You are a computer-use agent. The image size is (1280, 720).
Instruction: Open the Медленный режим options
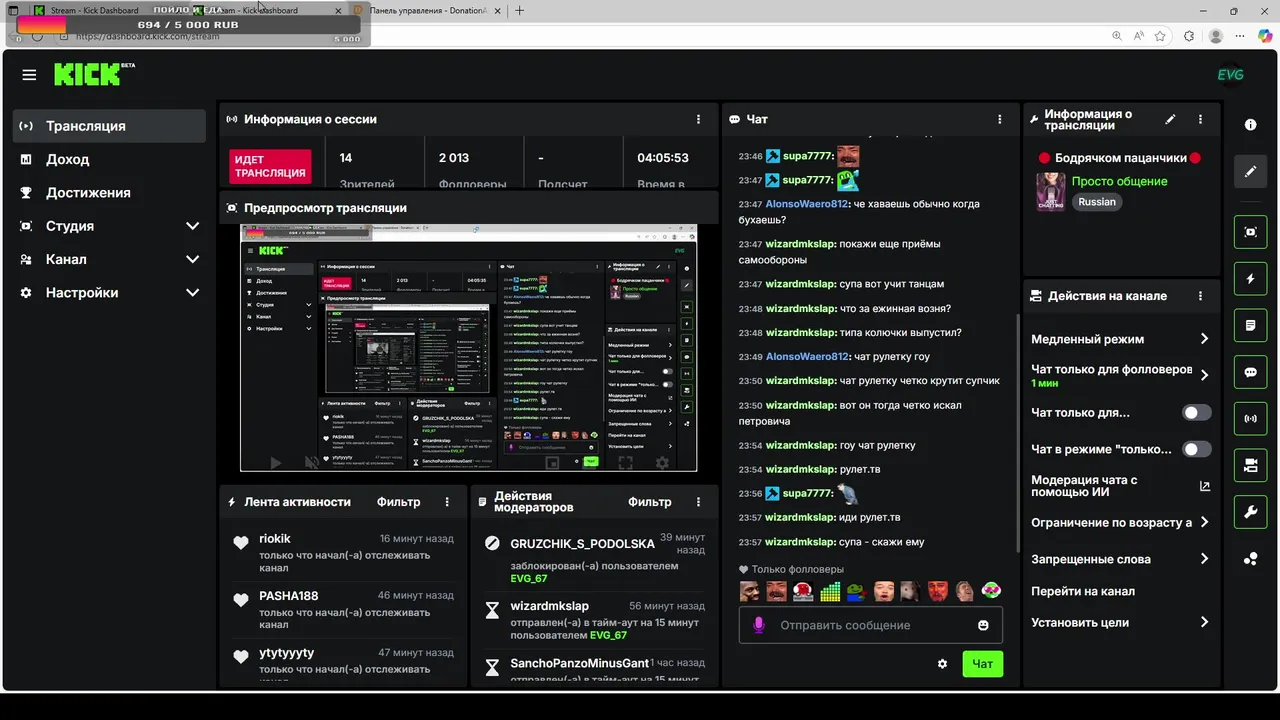(x=1121, y=339)
